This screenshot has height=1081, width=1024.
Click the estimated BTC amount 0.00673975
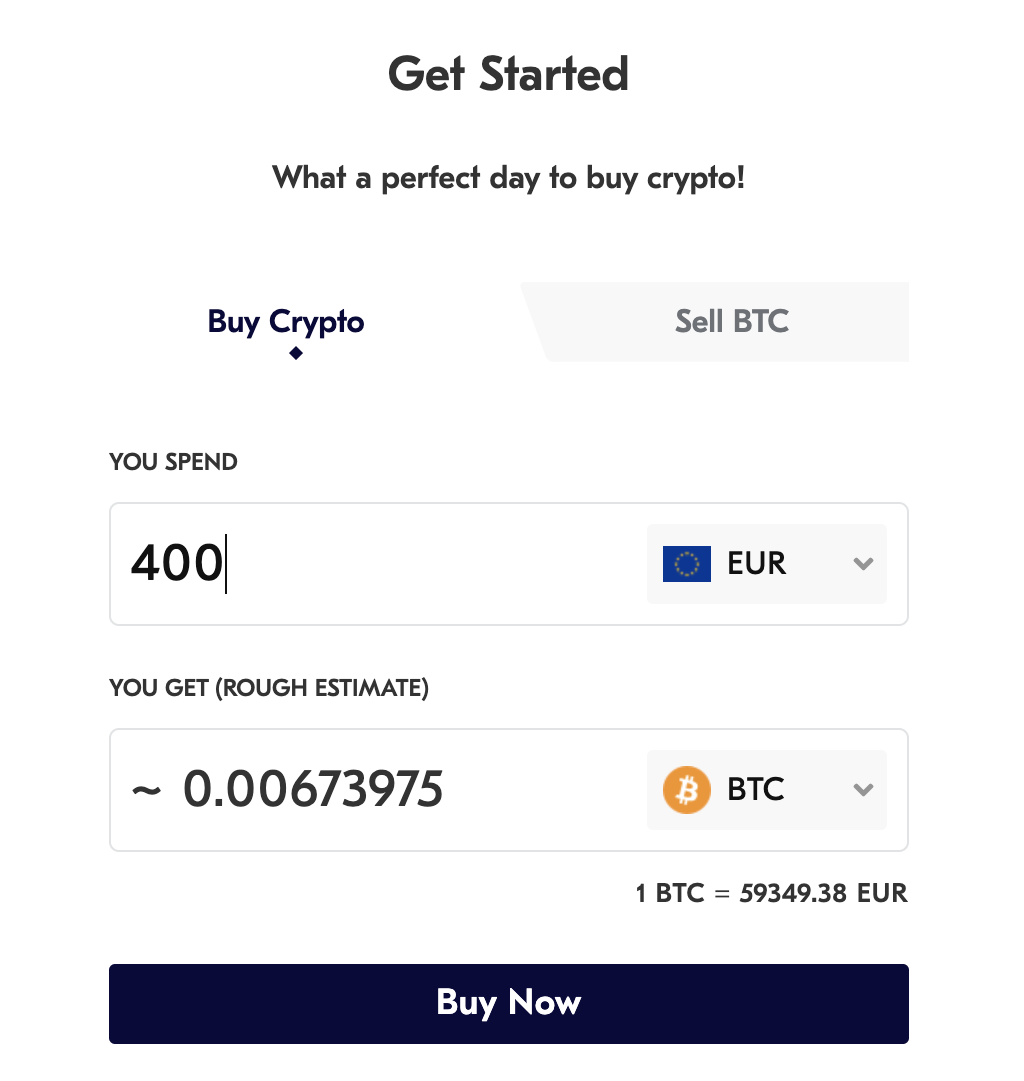(313, 790)
